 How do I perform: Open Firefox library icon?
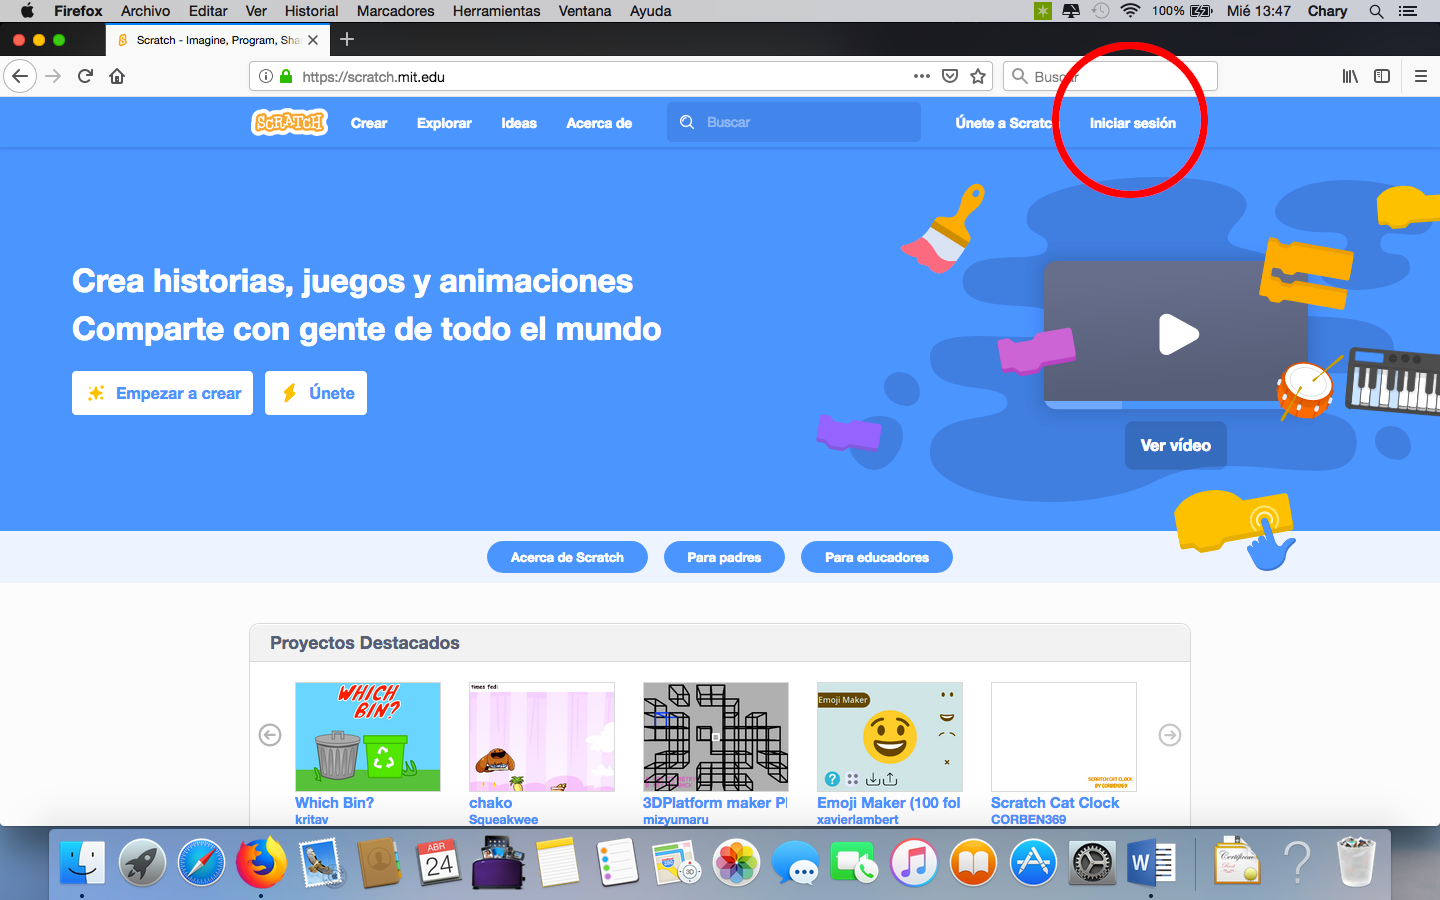(x=1350, y=76)
